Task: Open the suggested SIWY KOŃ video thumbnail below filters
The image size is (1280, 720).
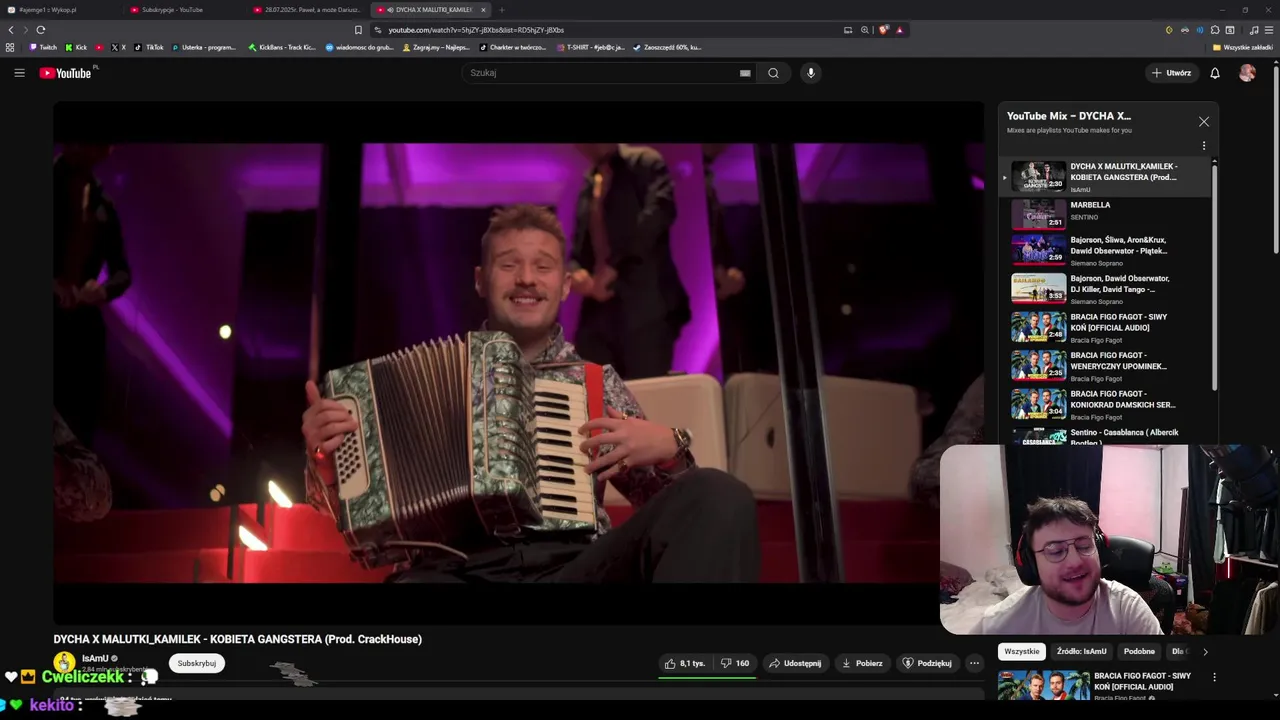Action: pos(1044,685)
